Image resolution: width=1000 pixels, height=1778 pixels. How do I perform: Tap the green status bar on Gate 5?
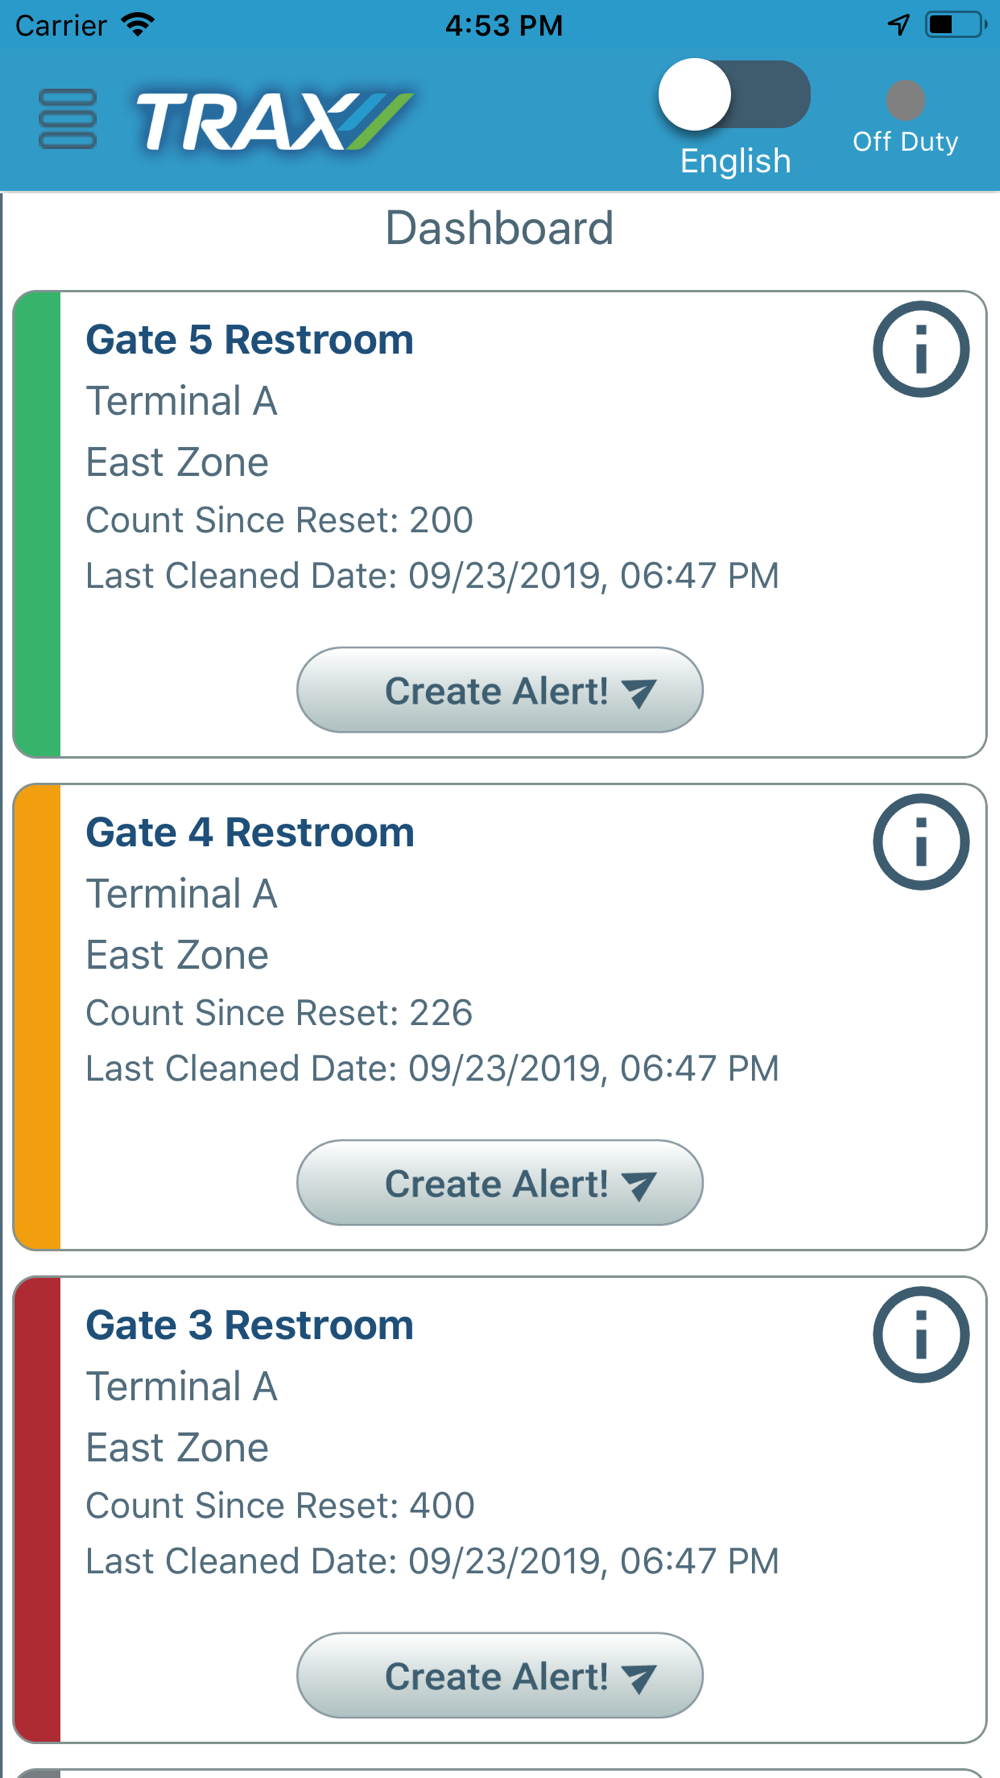click(x=38, y=524)
